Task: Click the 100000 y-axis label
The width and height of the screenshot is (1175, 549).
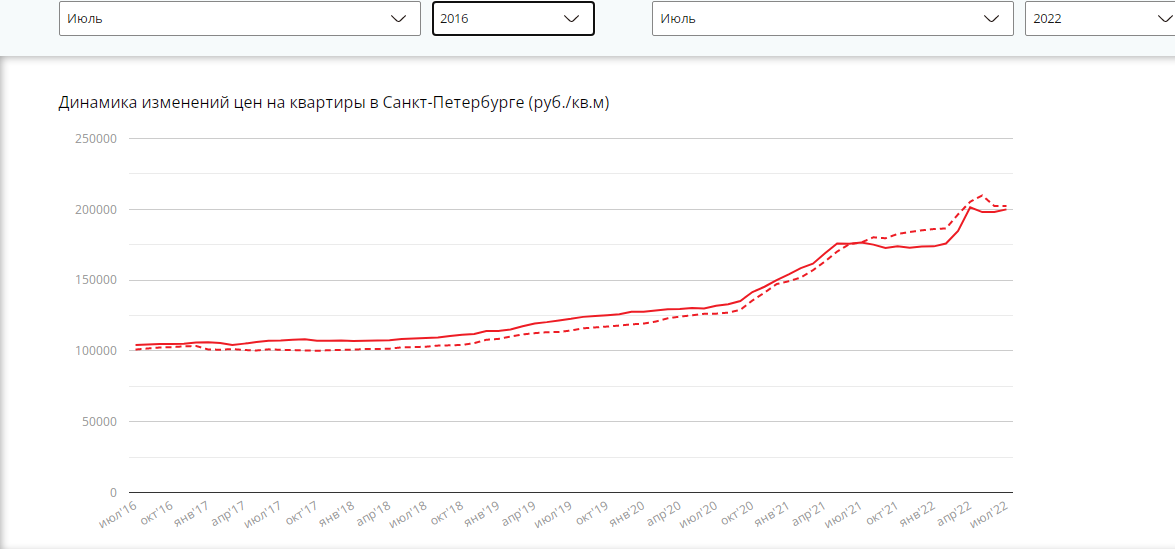Action: [95, 351]
